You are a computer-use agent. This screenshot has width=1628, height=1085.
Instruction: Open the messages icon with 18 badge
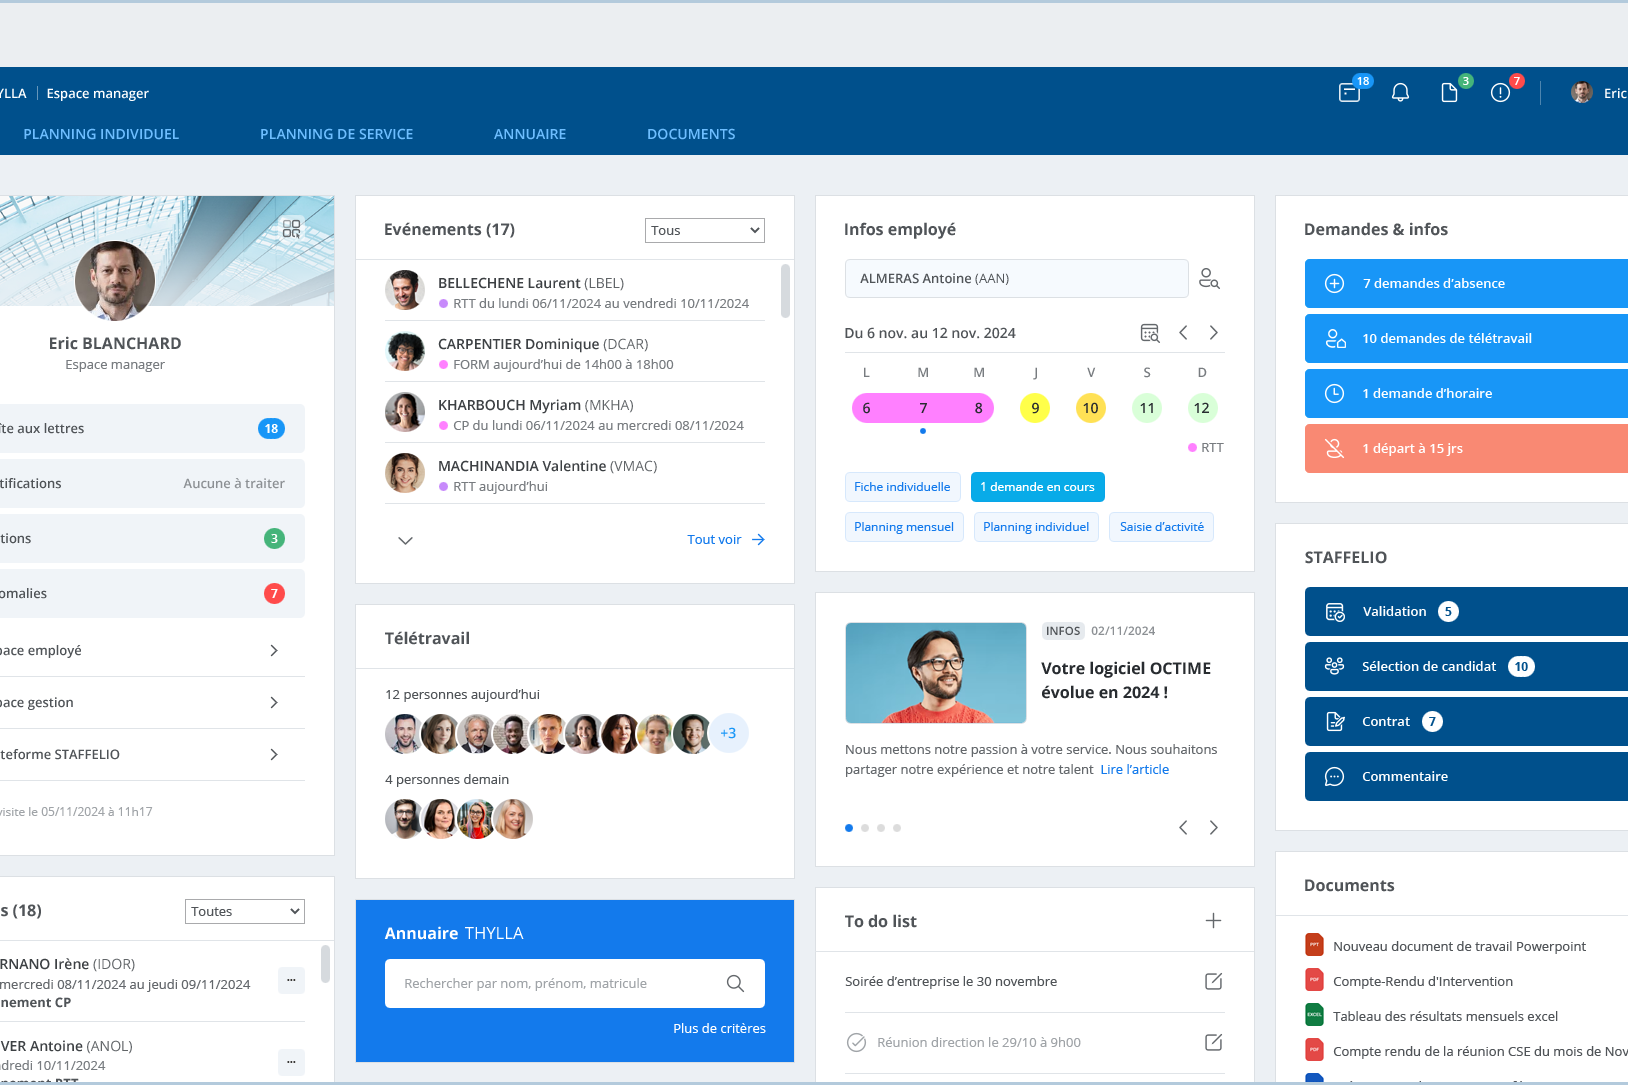(x=1350, y=93)
